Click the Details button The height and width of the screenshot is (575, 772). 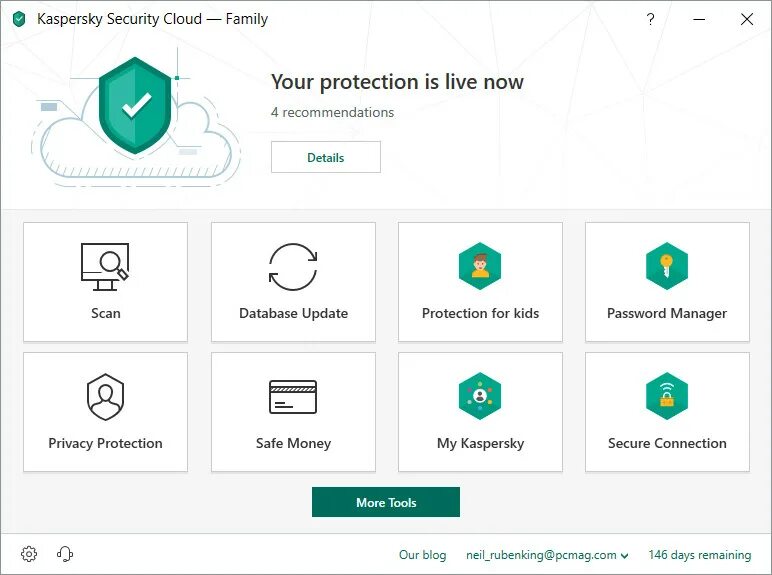point(325,157)
